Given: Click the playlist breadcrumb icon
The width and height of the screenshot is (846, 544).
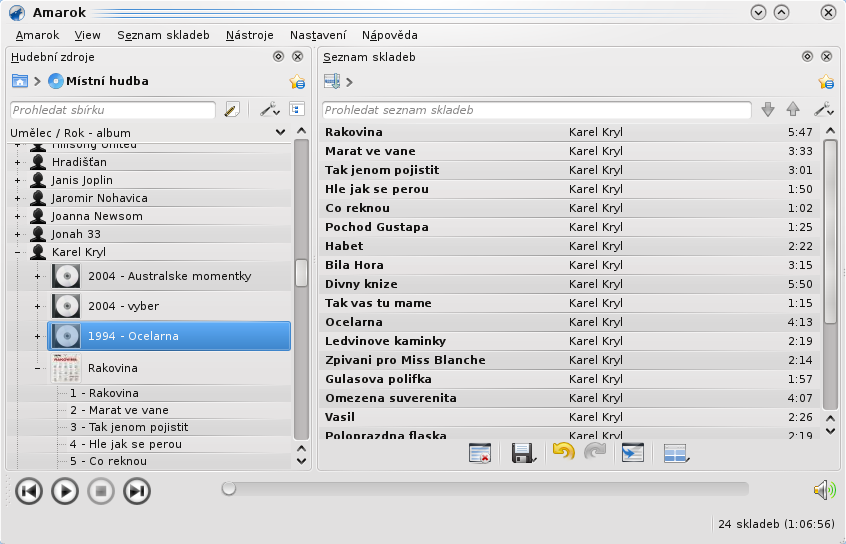Looking at the screenshot, I should click(x=332, y=81).
